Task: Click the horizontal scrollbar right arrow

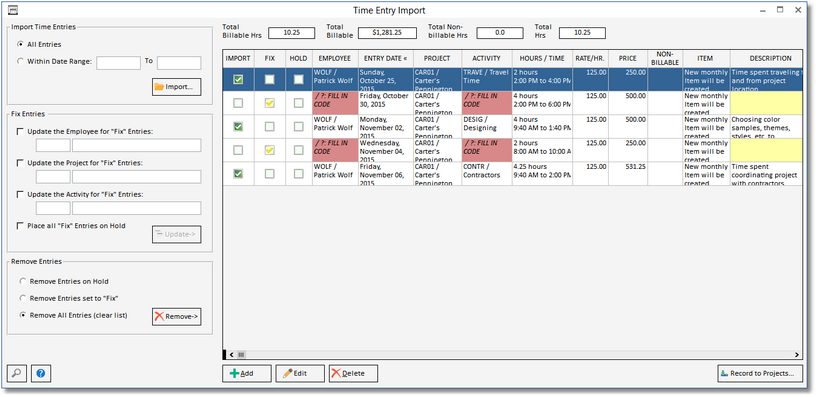Action: (x=797, y=354)
